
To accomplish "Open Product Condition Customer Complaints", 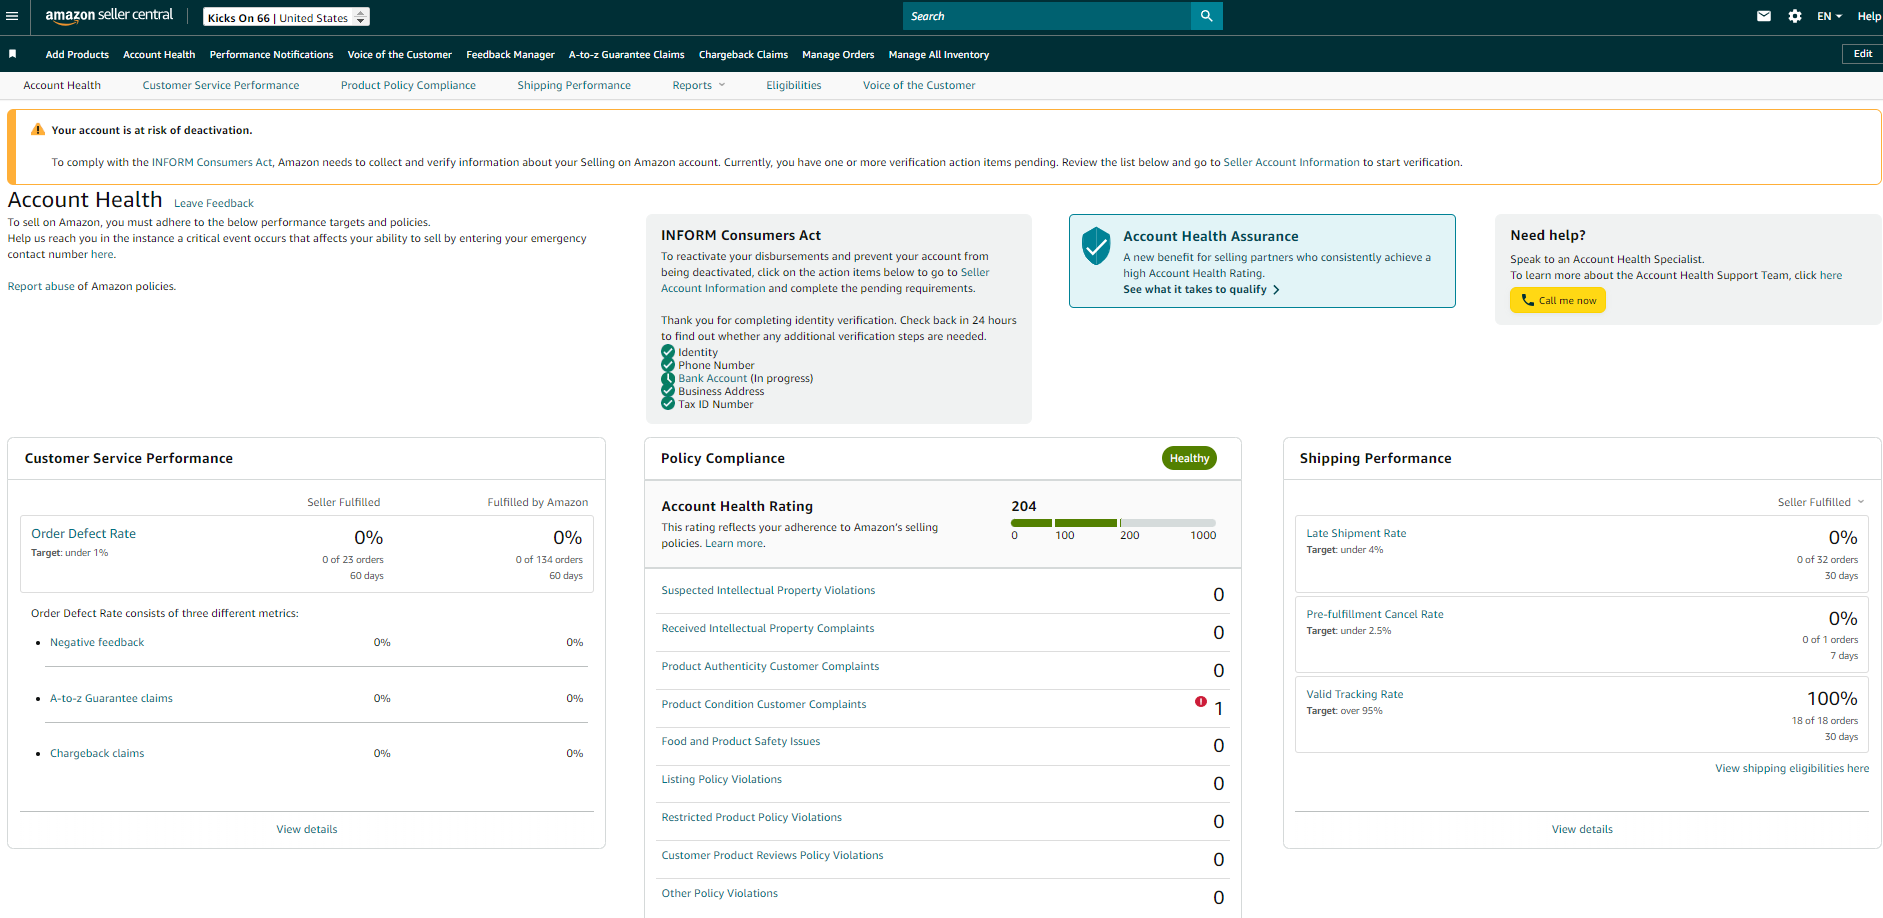I will click(x=764, y=705).
